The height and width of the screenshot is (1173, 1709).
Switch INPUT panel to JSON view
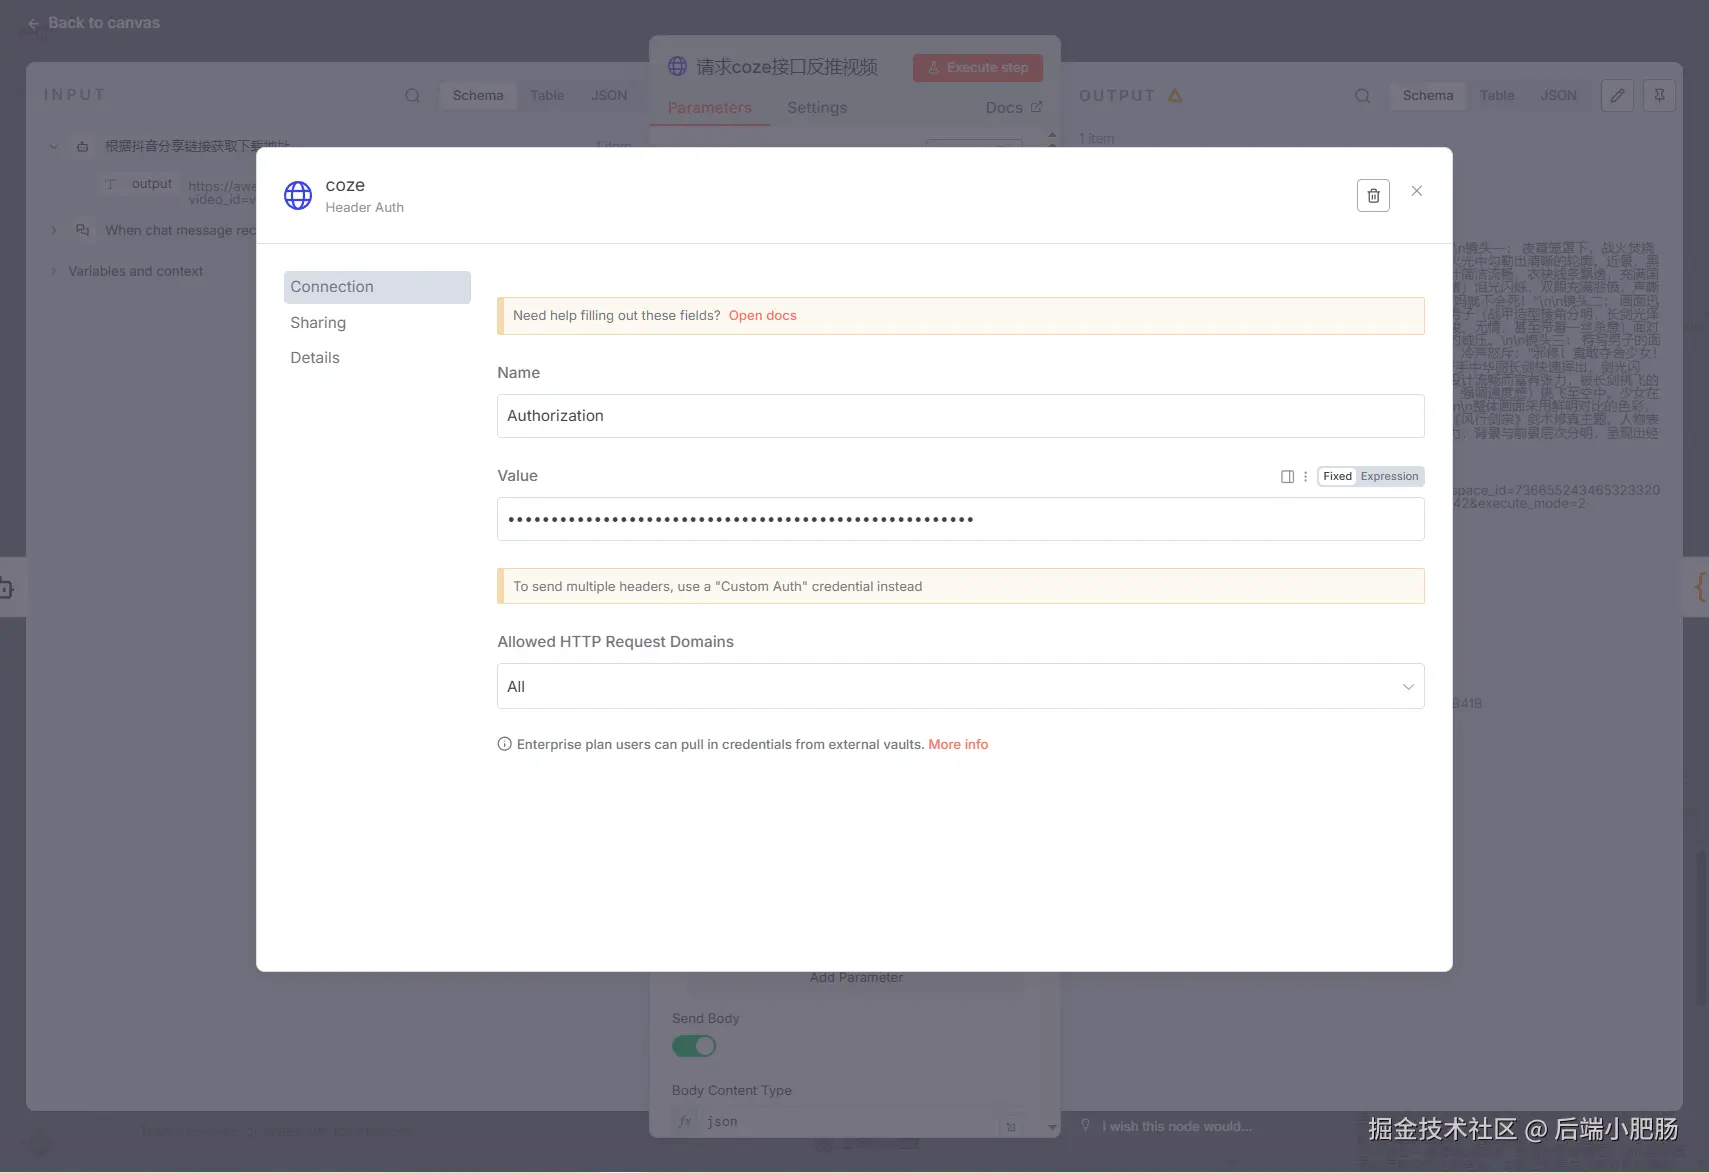[609, 96]
